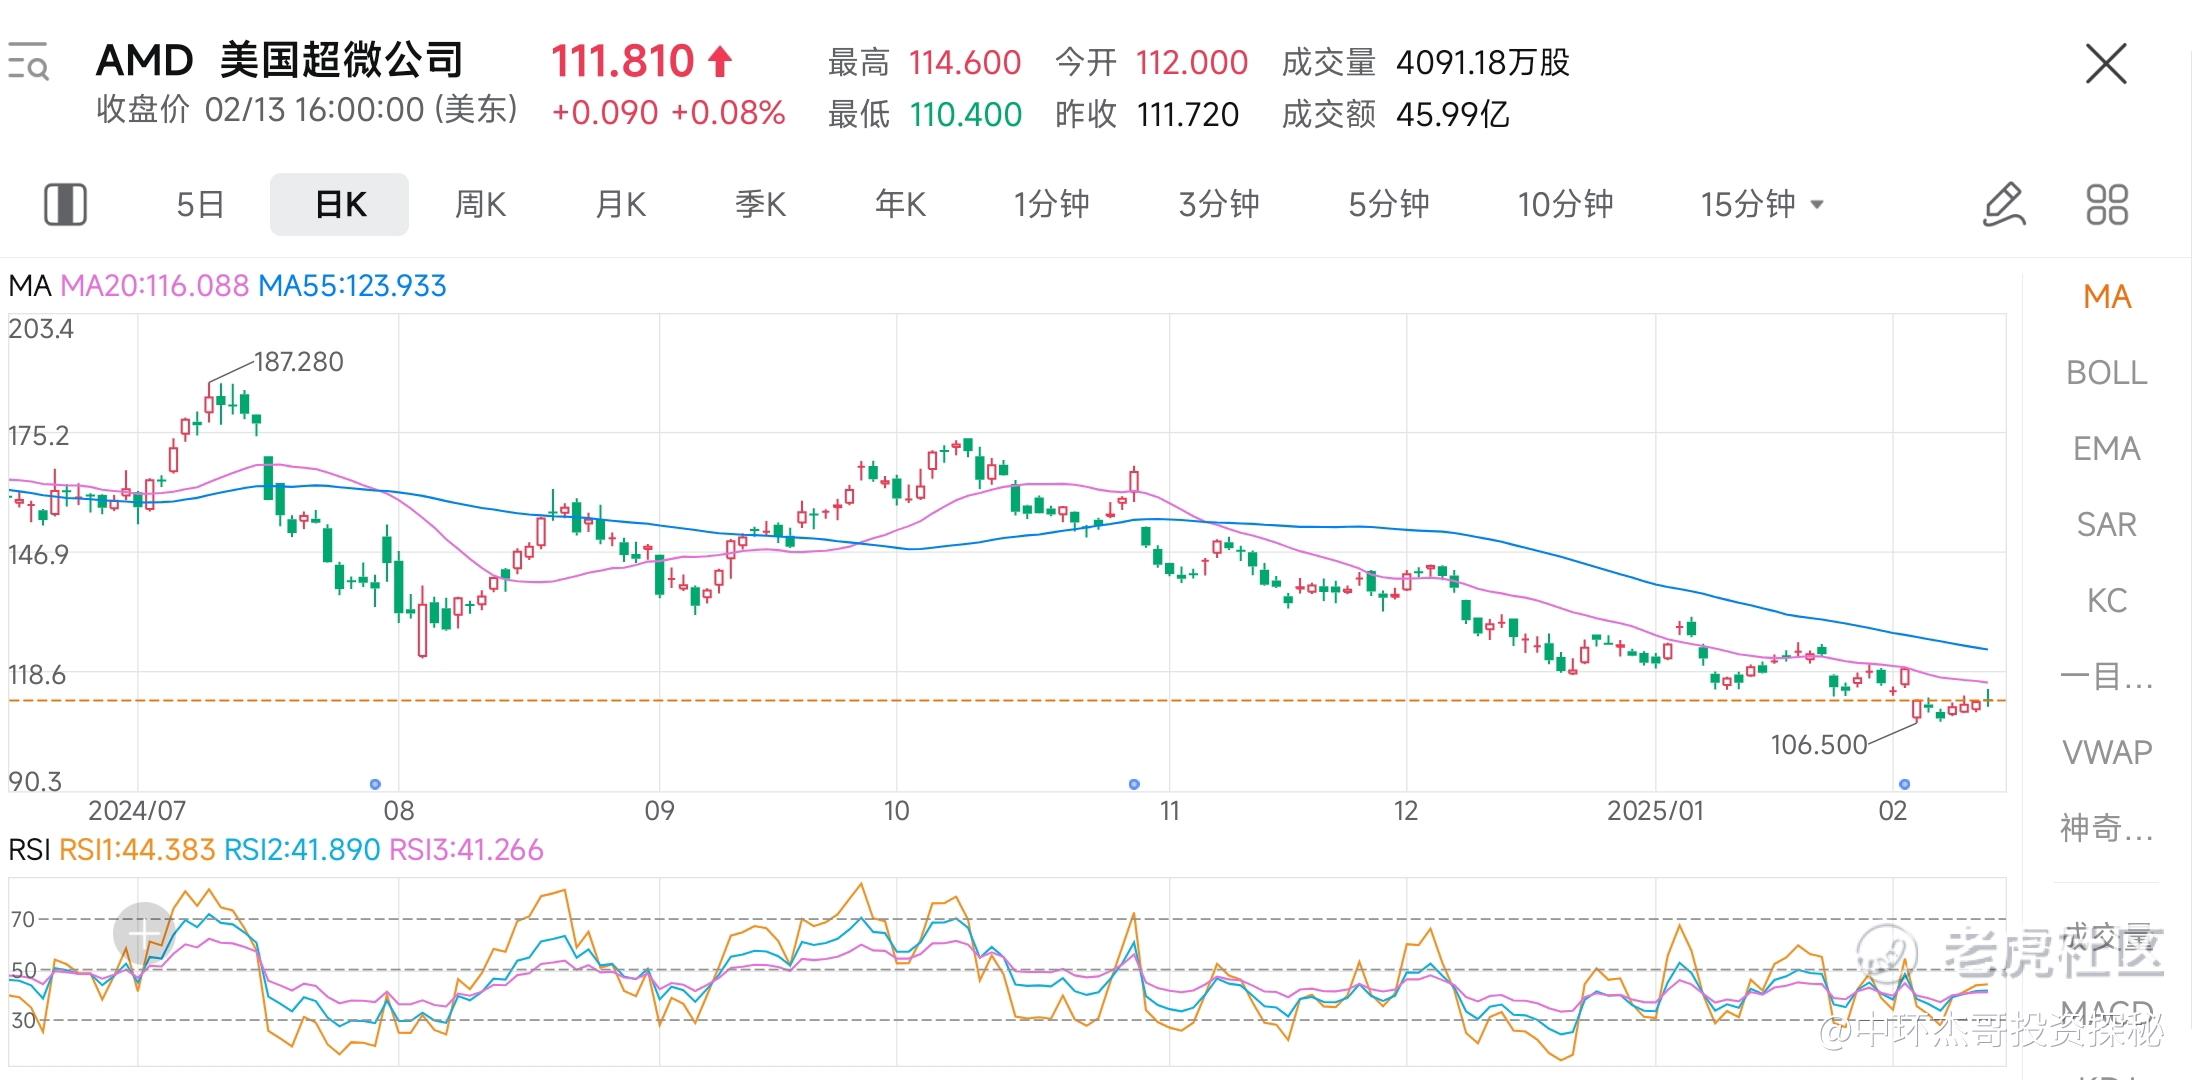This screenshot has height=1080, width=2208.
Task: Enable the BOLL indicator
Action: point(2106,373)
